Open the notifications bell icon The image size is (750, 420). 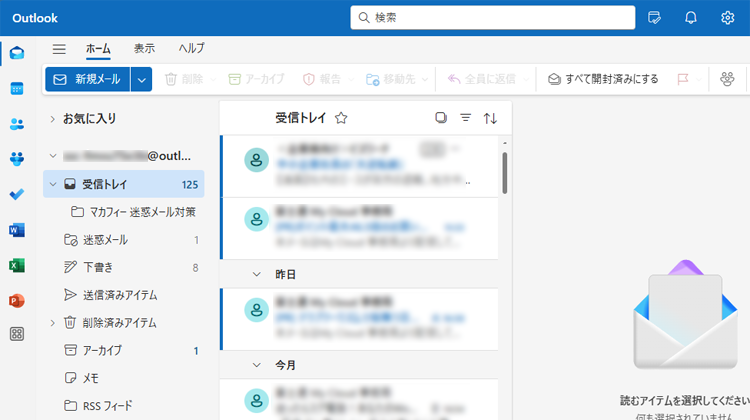click(x=690, y=18)
